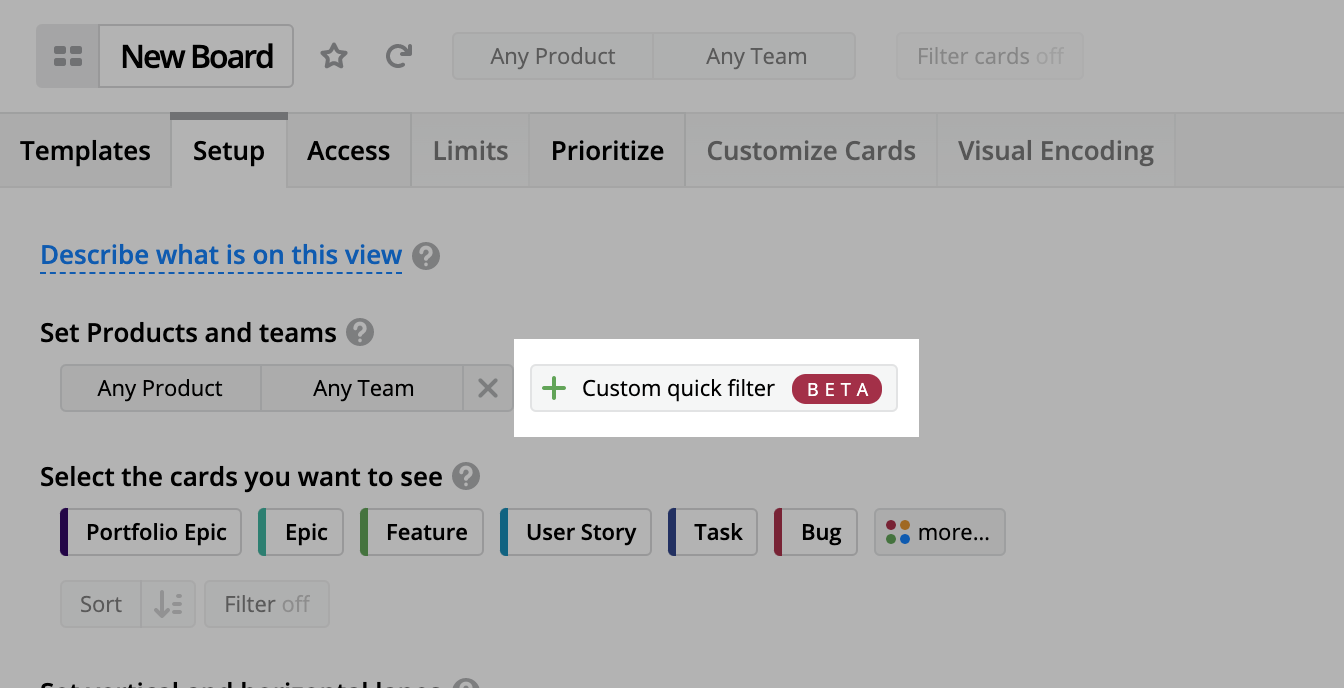This screenshot has width=1344, height=688.
Task: Remove the product-team filter with the X
Action: [x=488, y=388]
